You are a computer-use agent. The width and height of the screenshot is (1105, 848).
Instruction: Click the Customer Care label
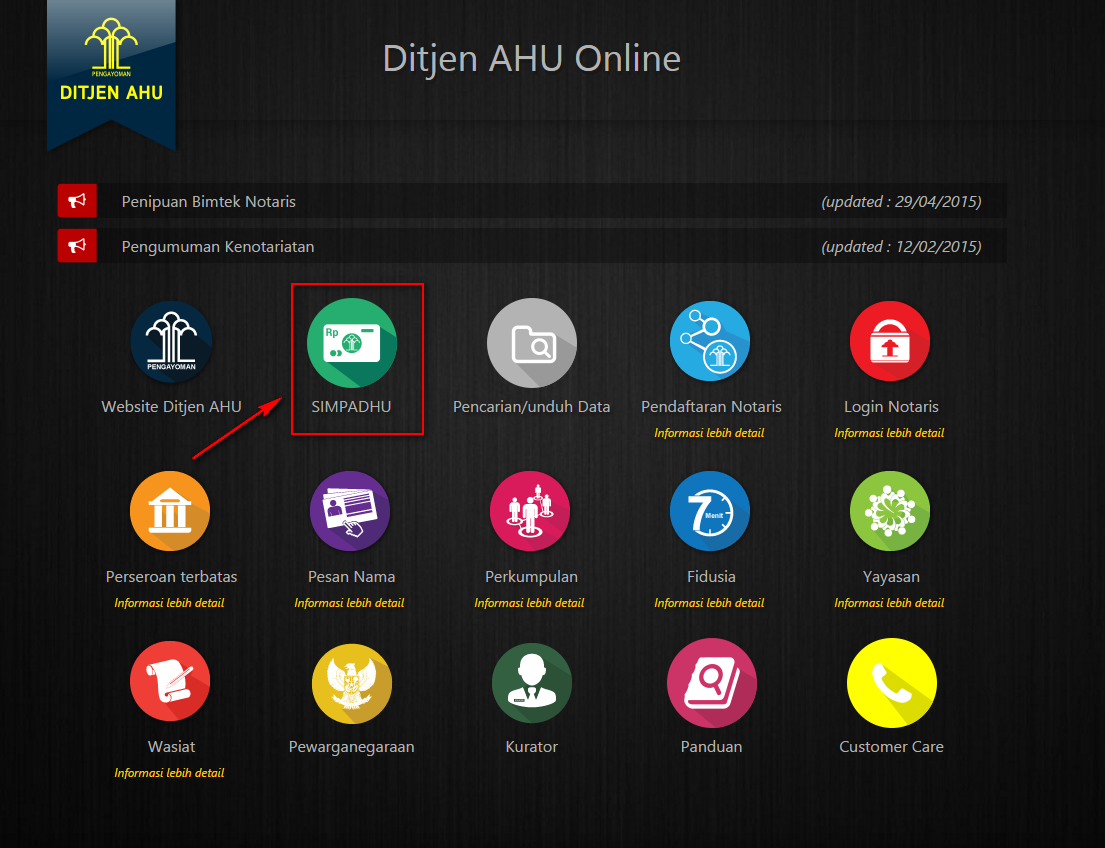coord(891,746)
